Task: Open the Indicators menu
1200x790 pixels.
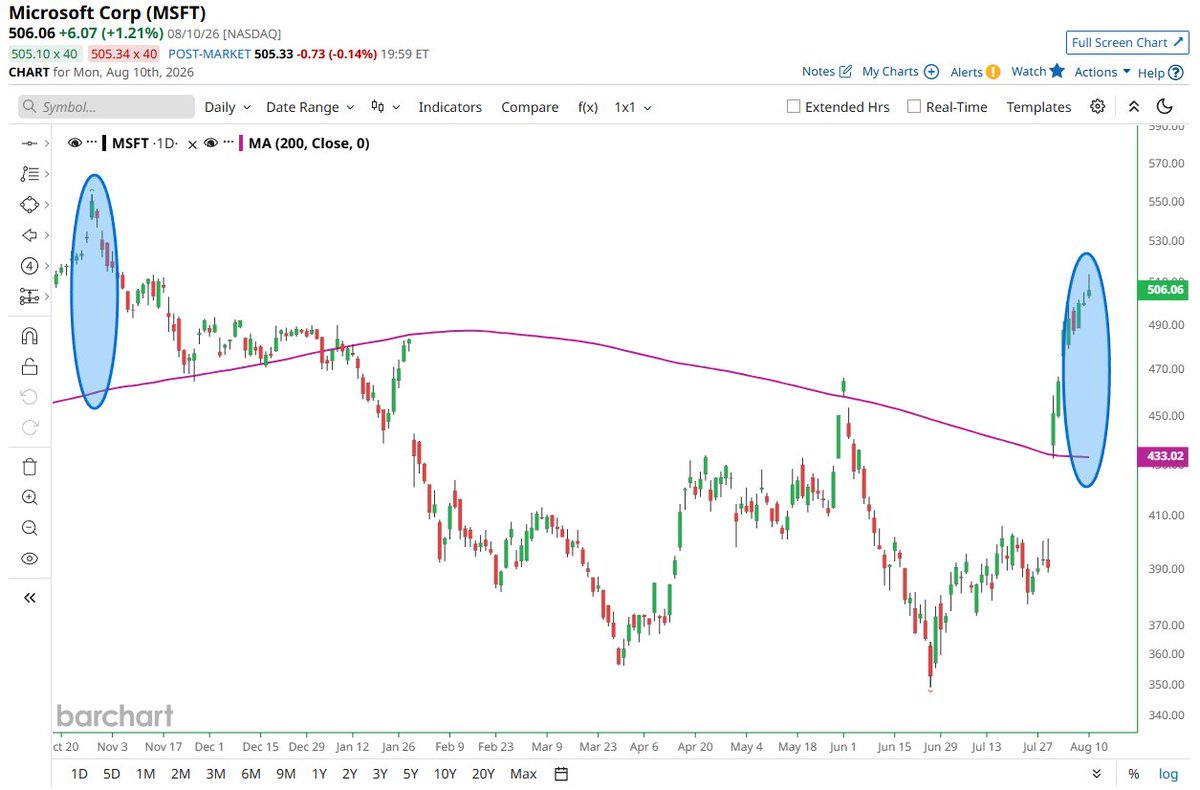Action: (450, 107)
